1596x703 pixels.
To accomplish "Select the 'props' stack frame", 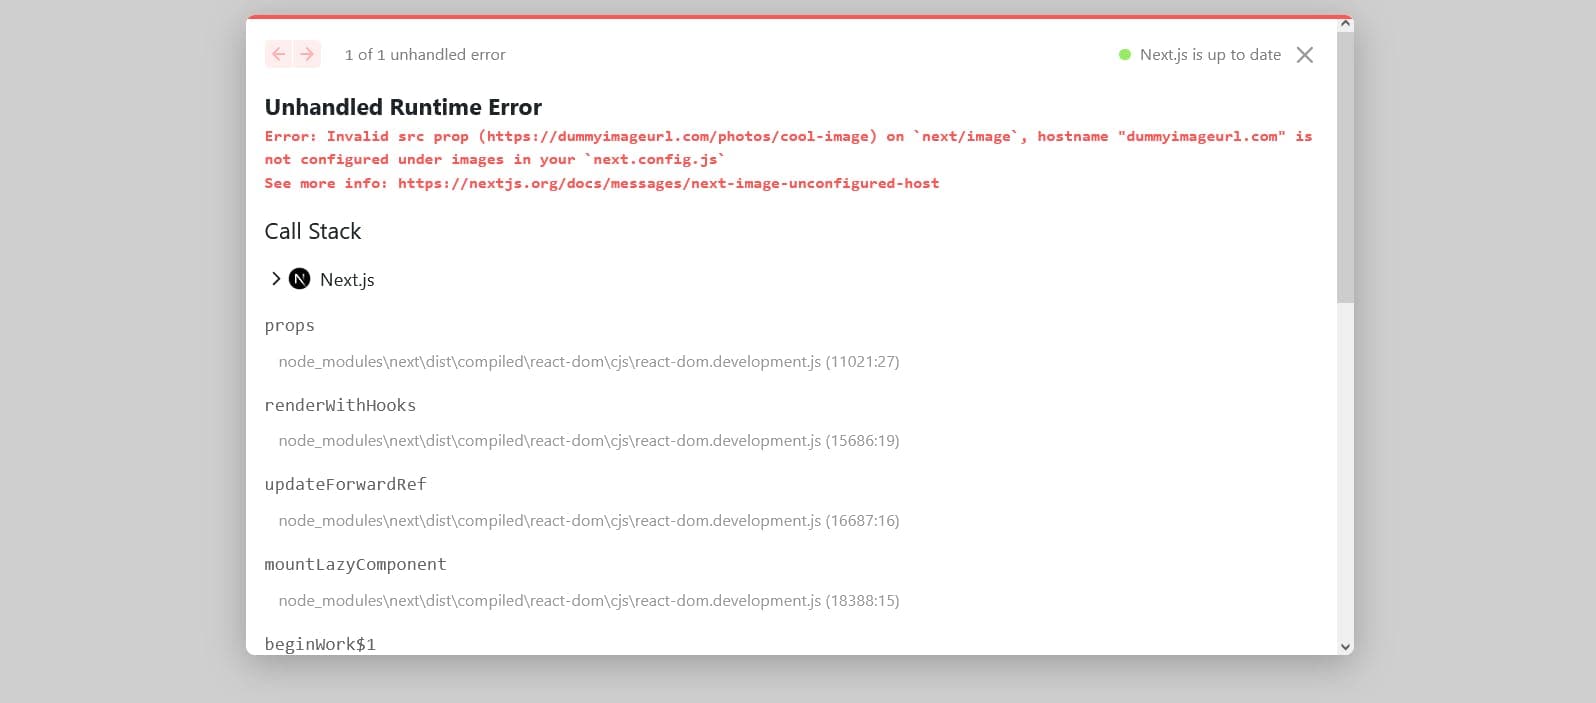I will [x=289, y=326].
